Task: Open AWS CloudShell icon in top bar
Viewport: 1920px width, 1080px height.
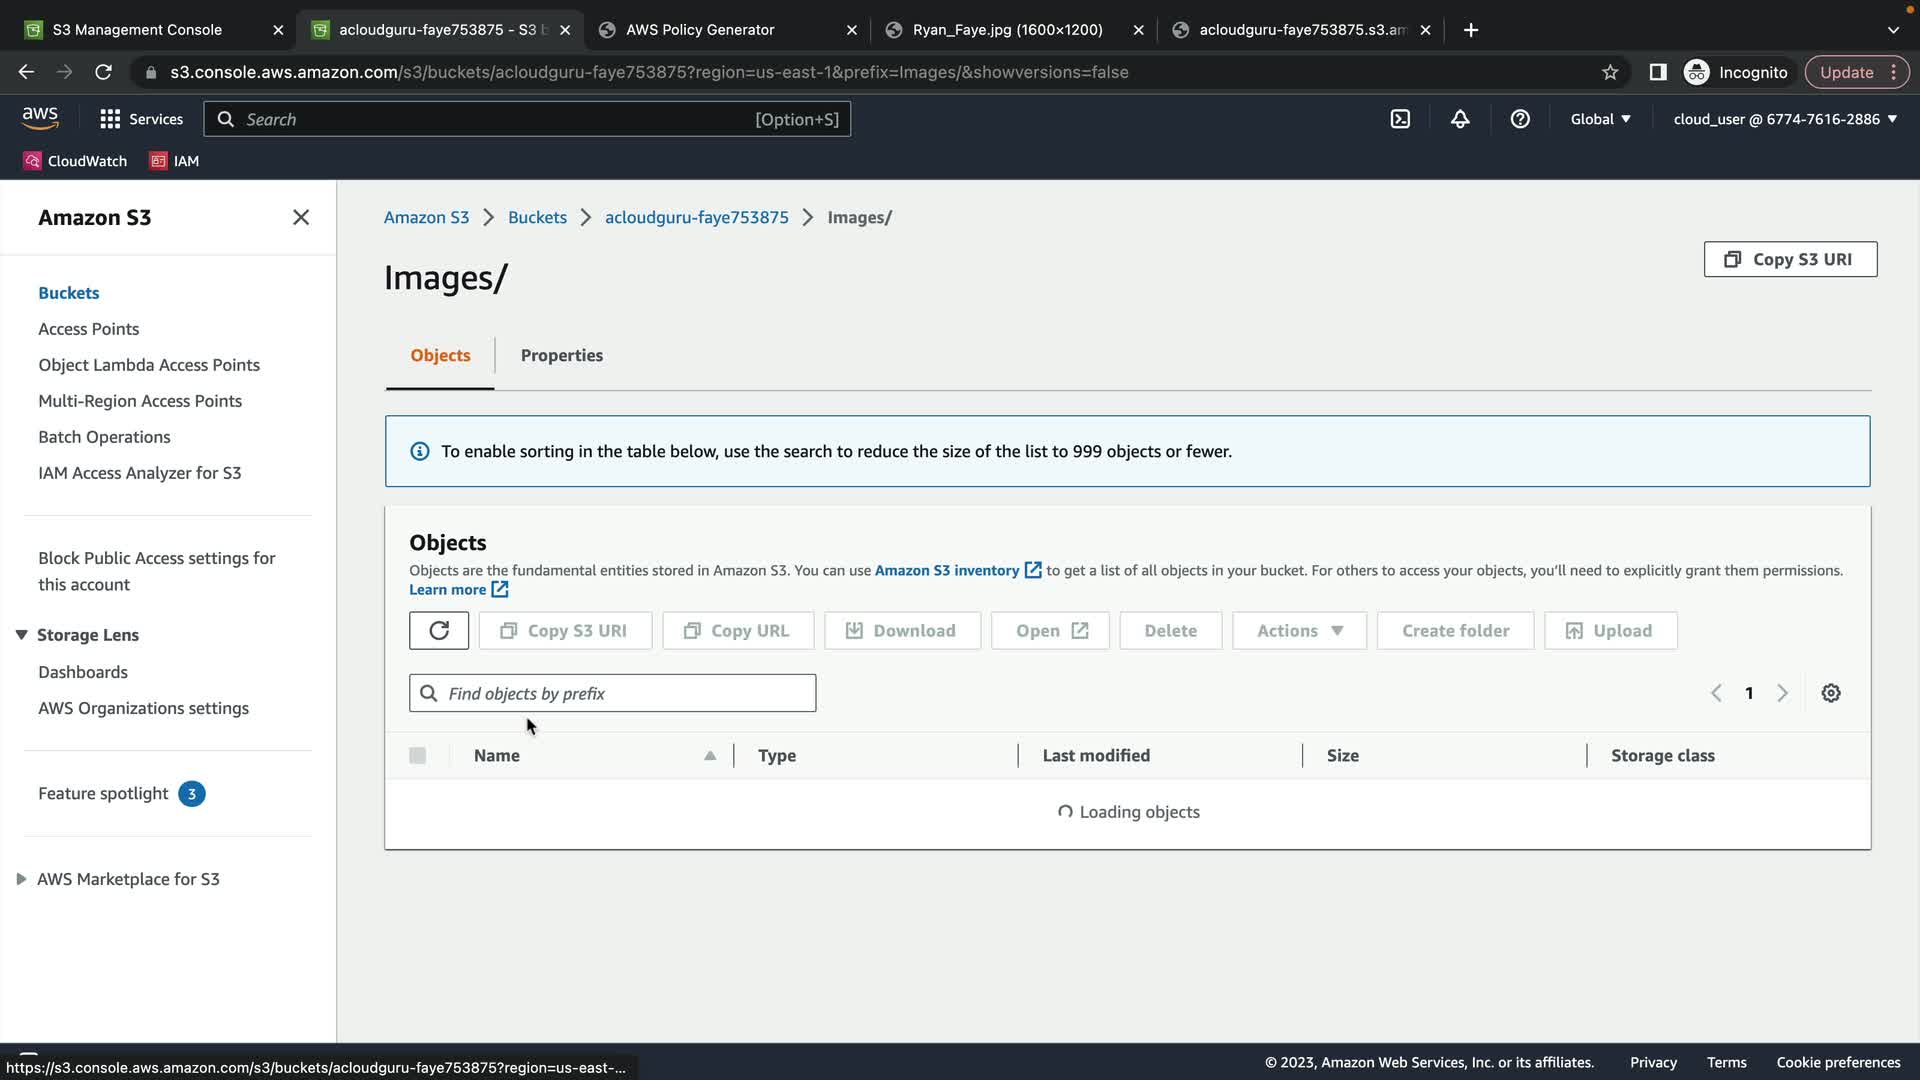Action: point(1400,119)
